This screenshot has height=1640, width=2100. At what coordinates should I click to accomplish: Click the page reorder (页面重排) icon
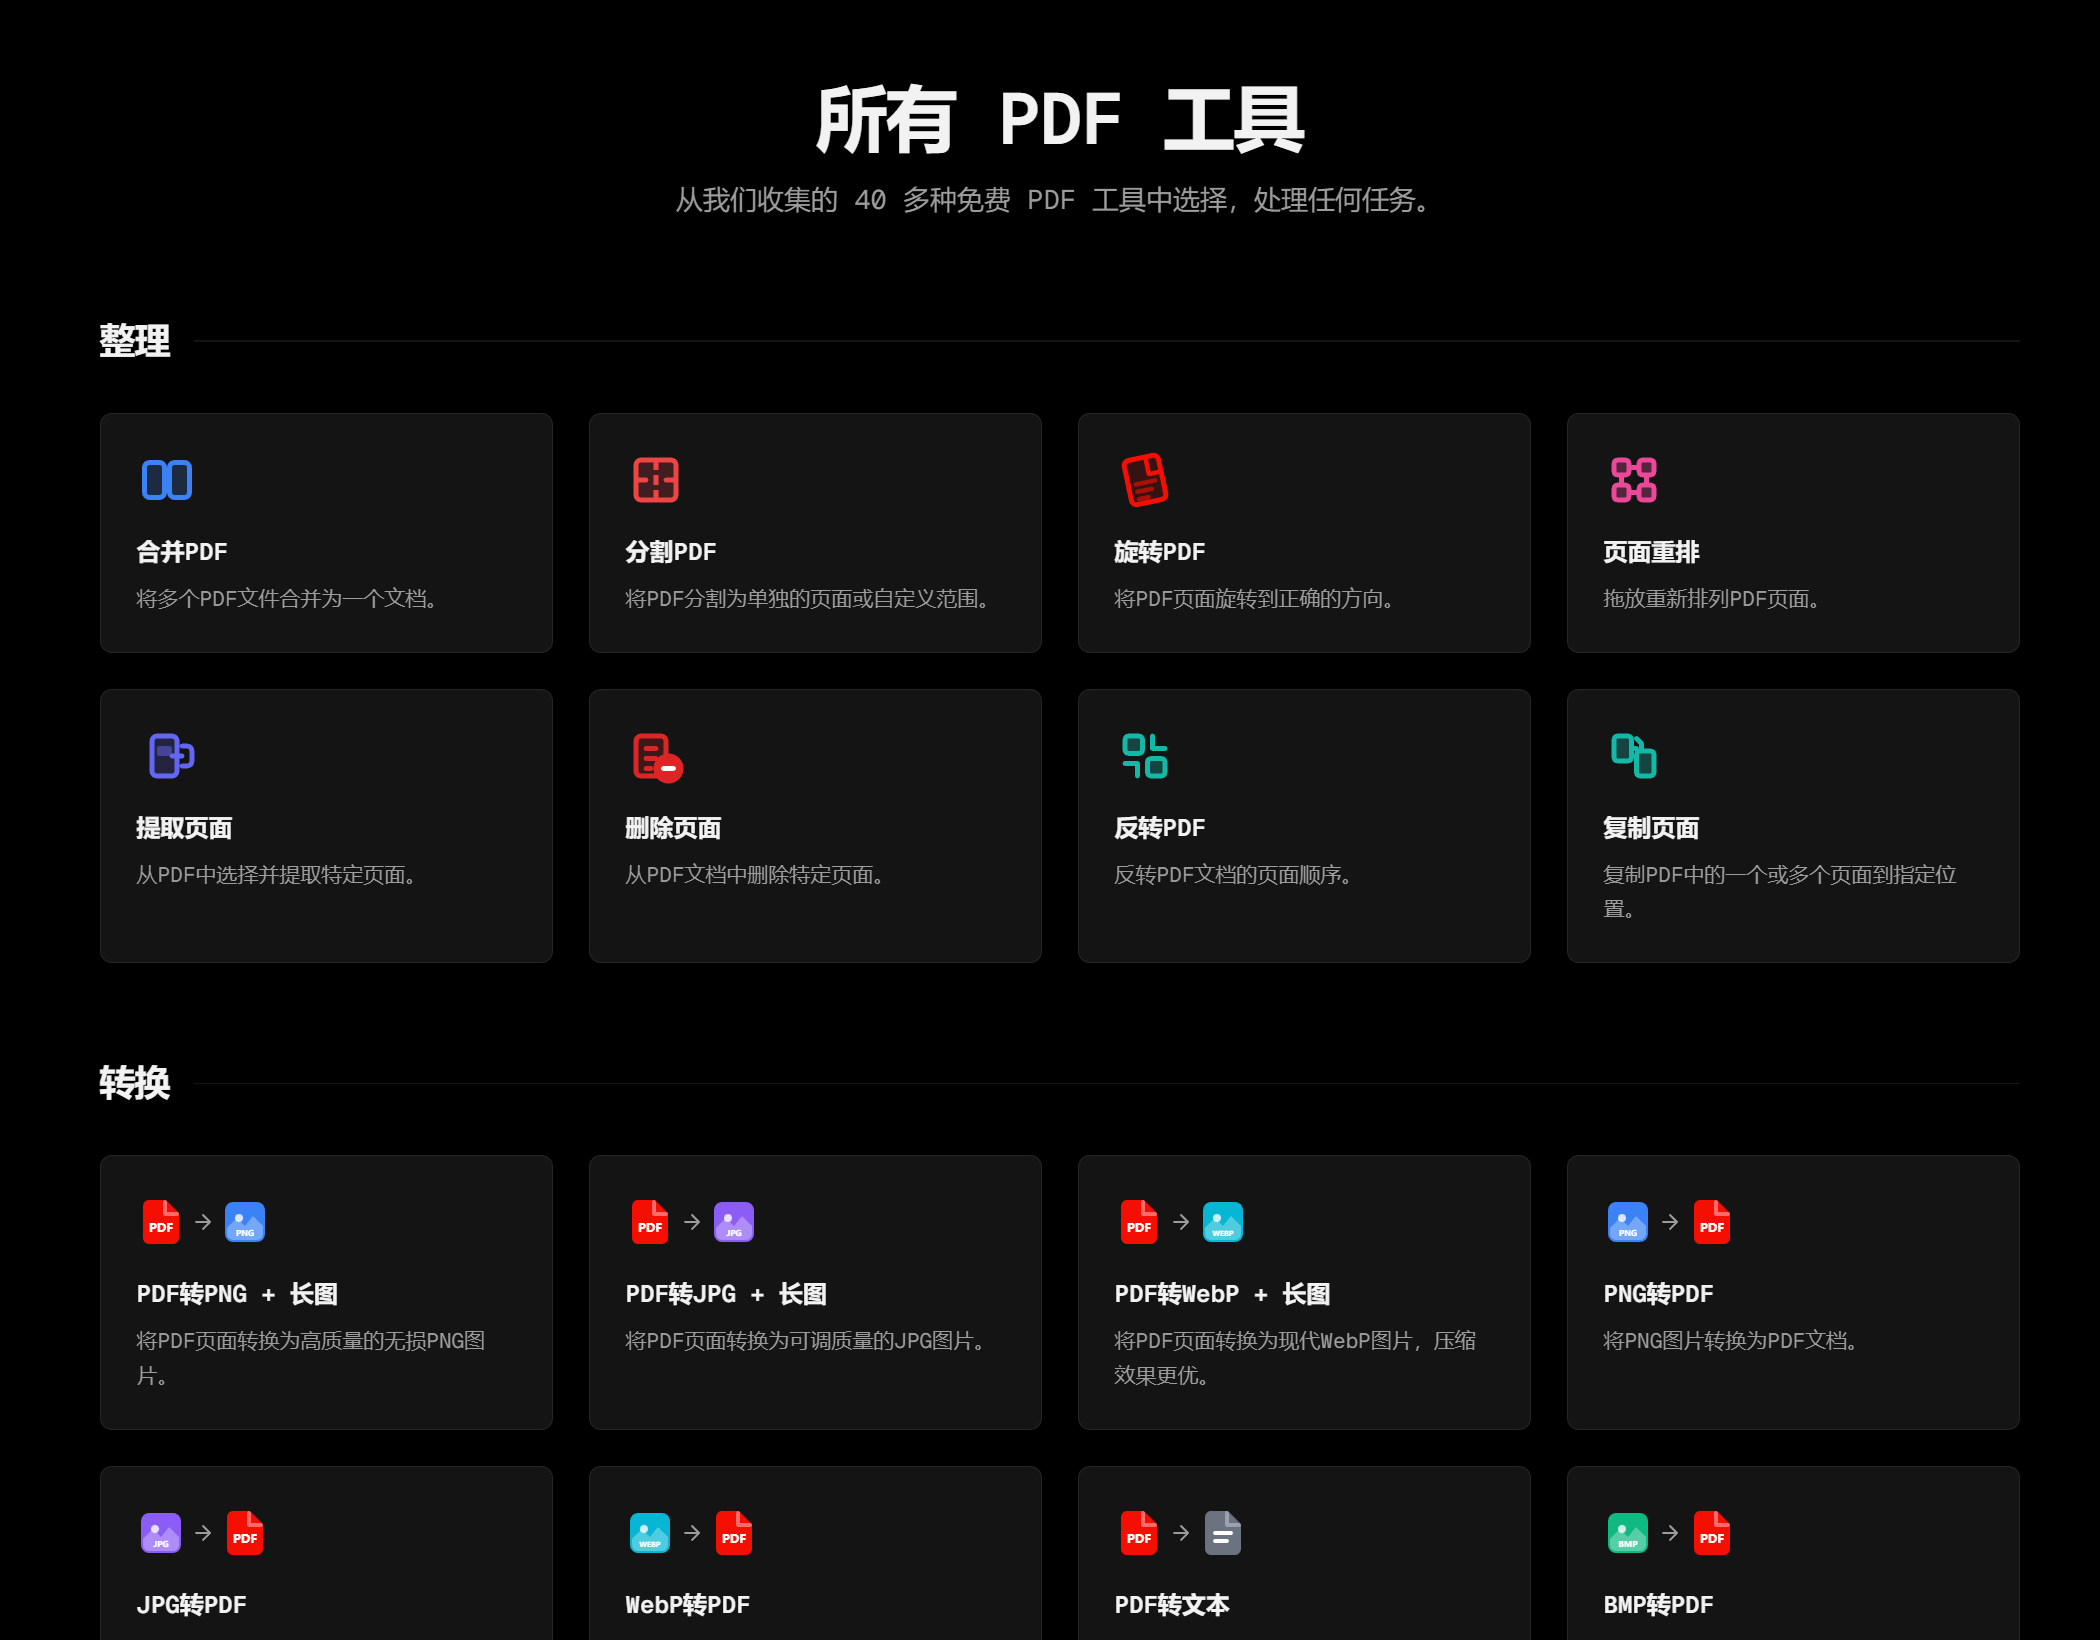coord(1633,480)
